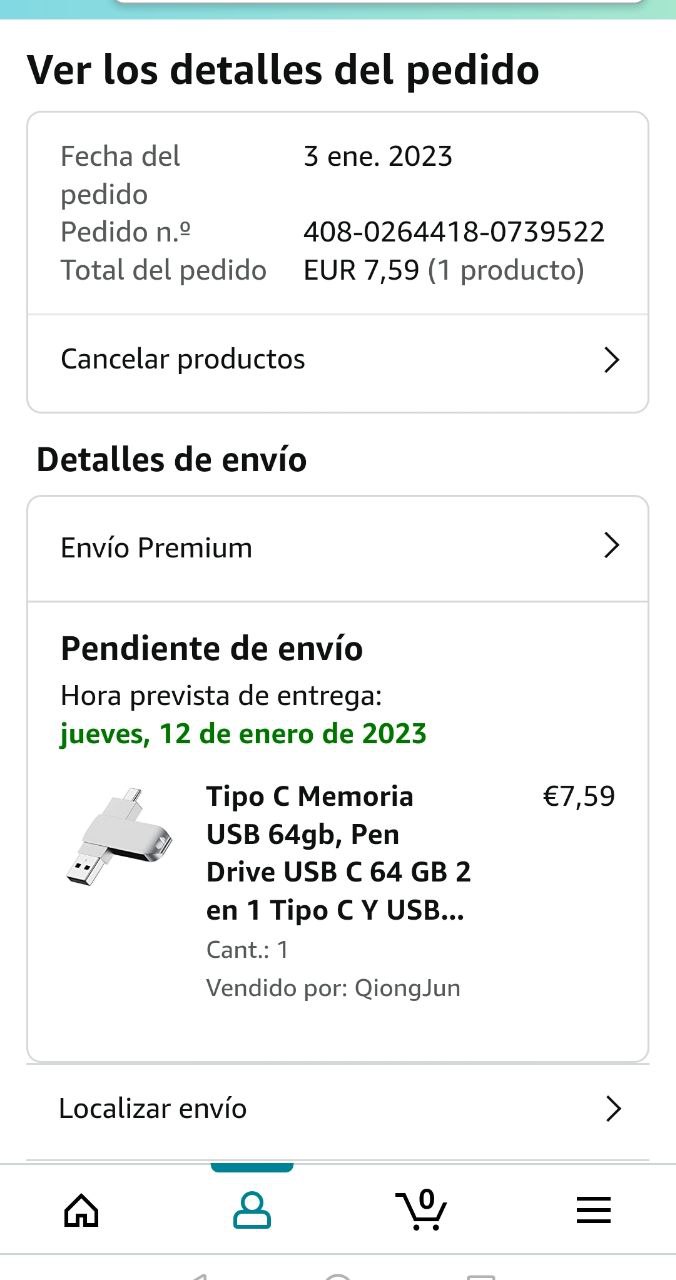Open the hamburger menu icon

coord(593,1211)
